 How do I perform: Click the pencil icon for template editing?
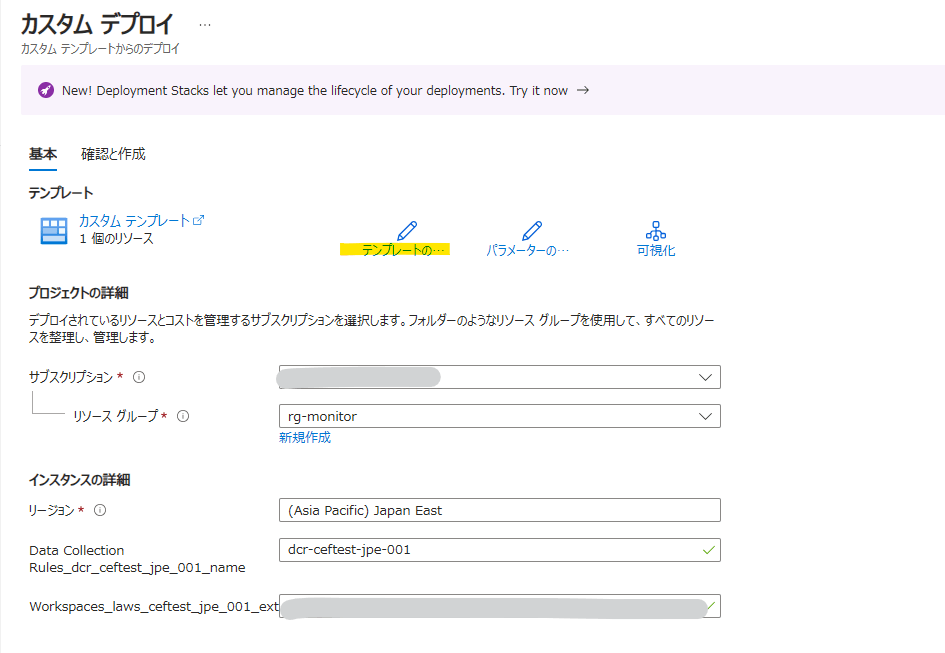[407, 230]
